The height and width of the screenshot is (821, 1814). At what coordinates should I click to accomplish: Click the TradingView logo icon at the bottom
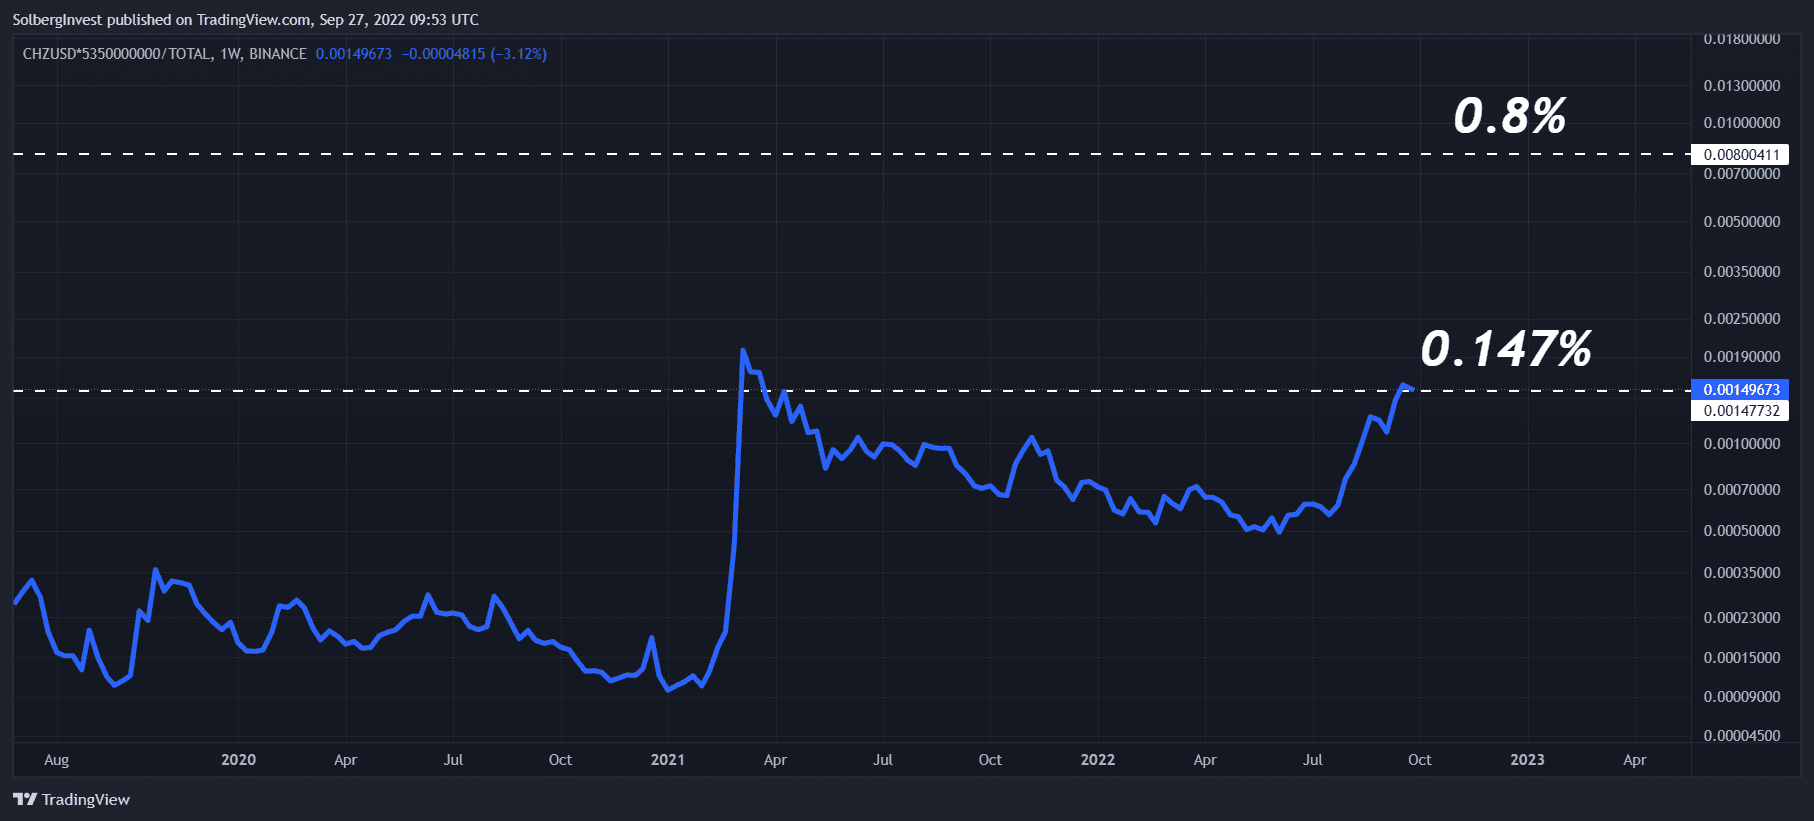click(x=25, y=799)
